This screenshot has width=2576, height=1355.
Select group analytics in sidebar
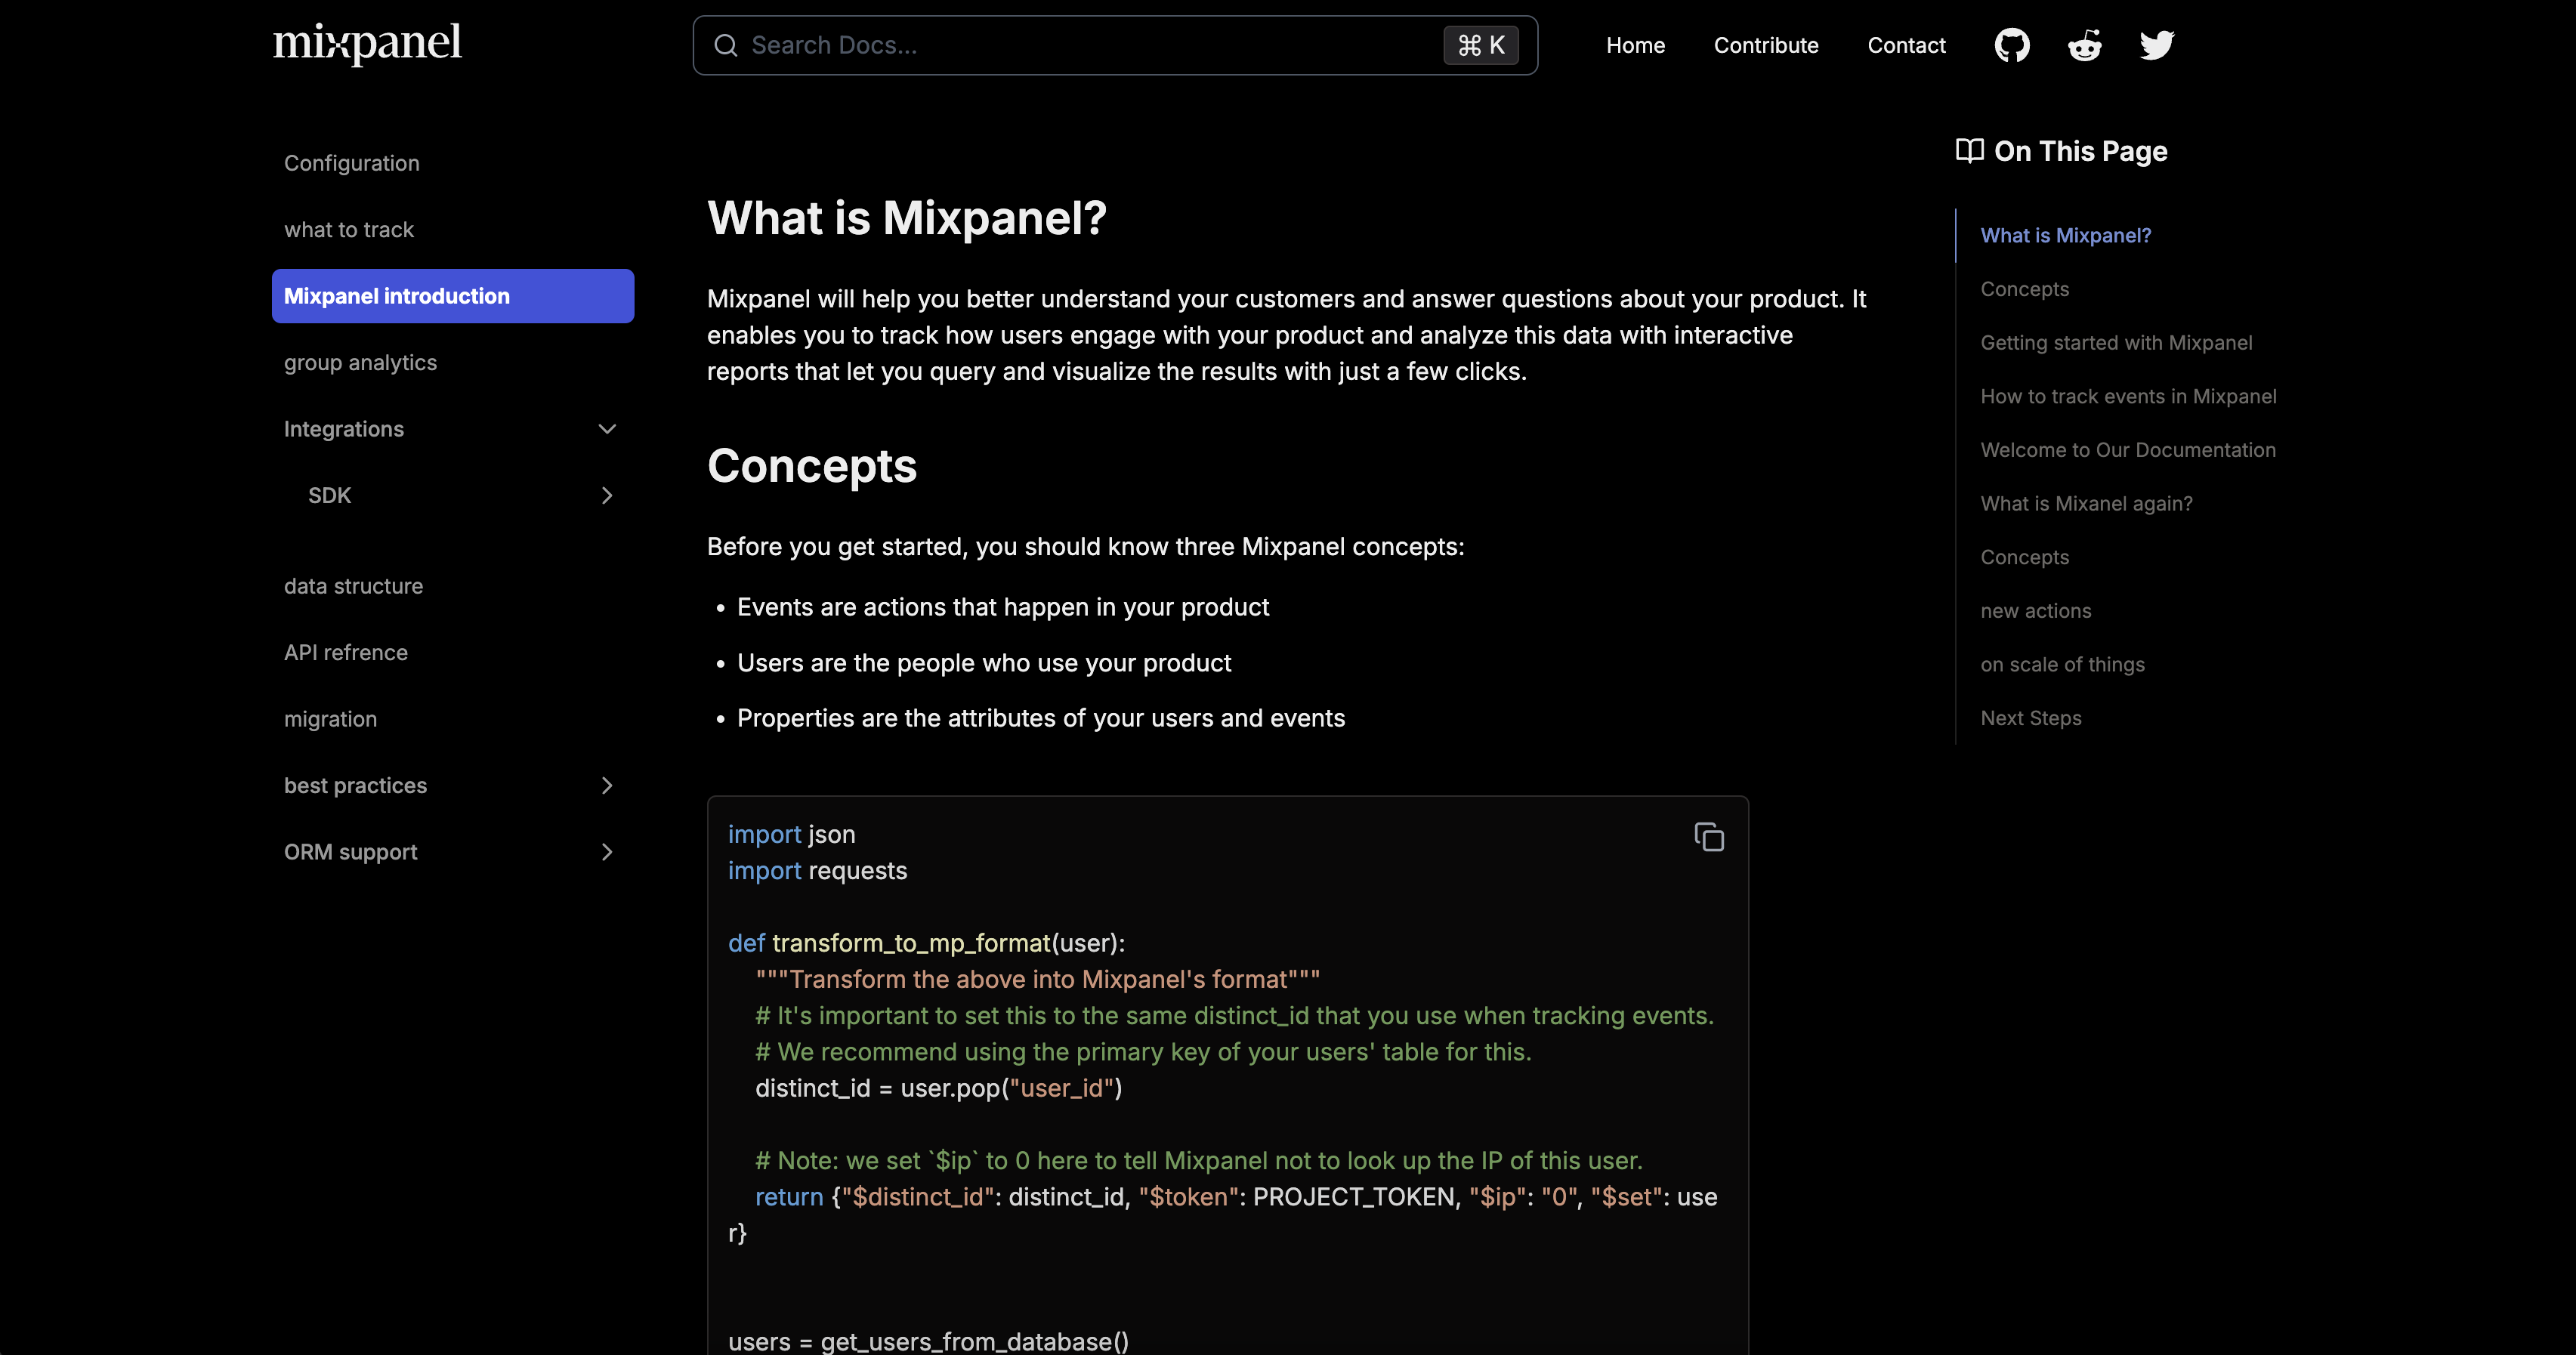[x=360, y=363]
